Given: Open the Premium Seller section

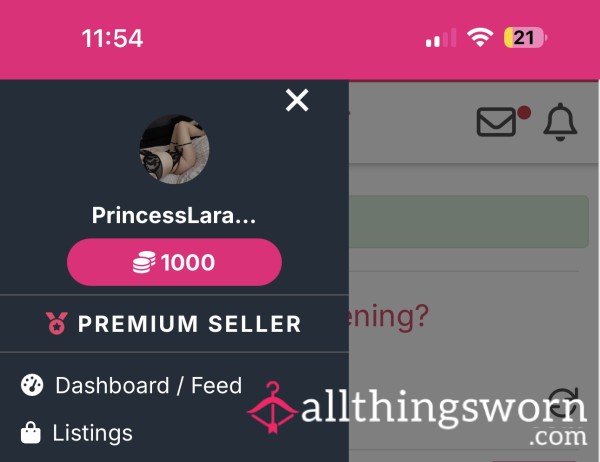Looking at the screenshot, I should coord(174,324).
